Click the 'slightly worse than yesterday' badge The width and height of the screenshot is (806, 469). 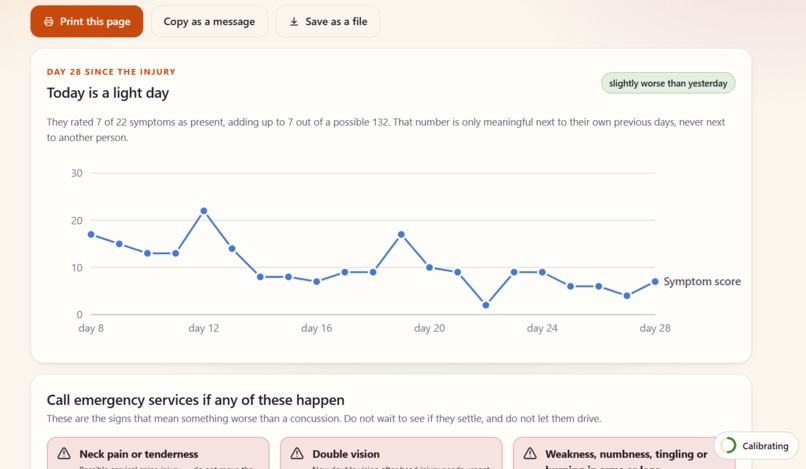668,83
